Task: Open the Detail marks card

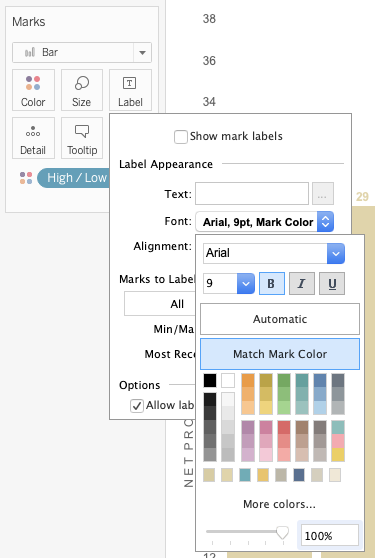Action: point(33,138)
